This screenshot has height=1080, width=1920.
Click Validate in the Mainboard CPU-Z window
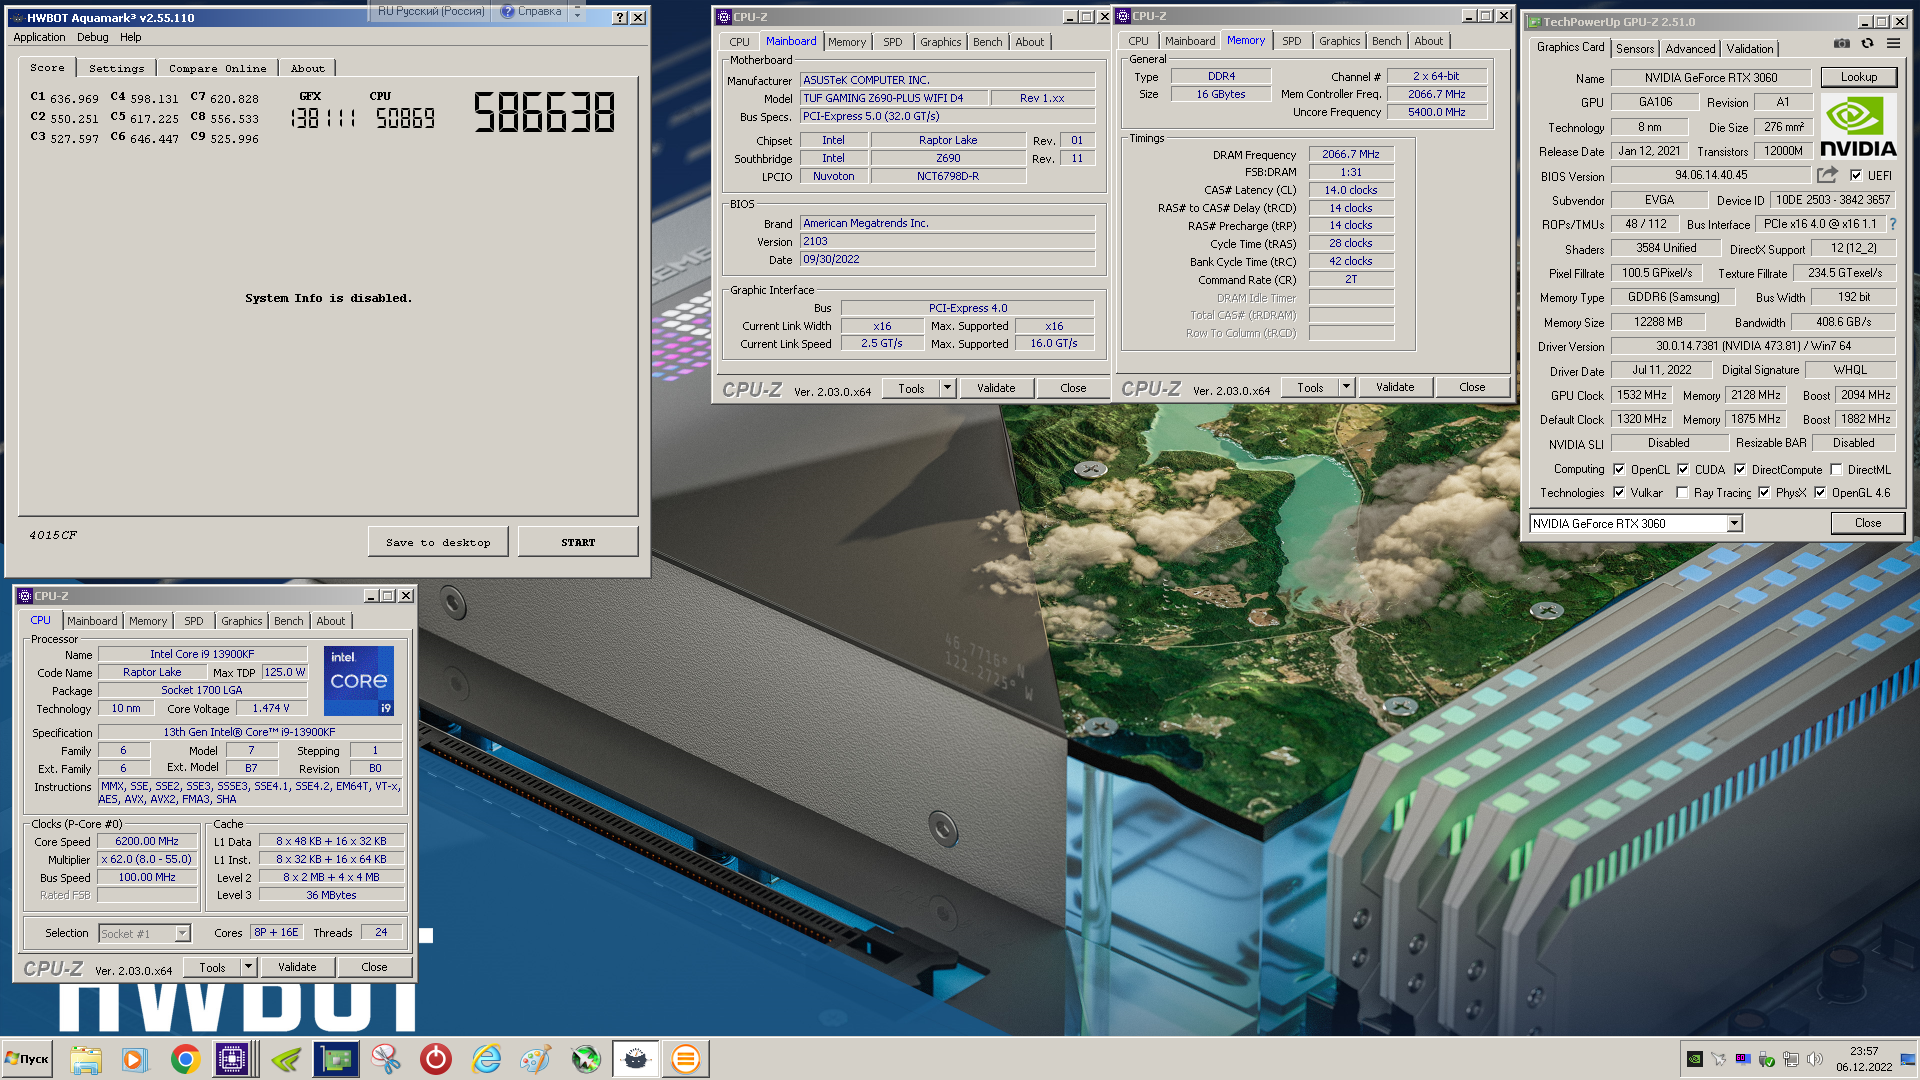point(996,387)
